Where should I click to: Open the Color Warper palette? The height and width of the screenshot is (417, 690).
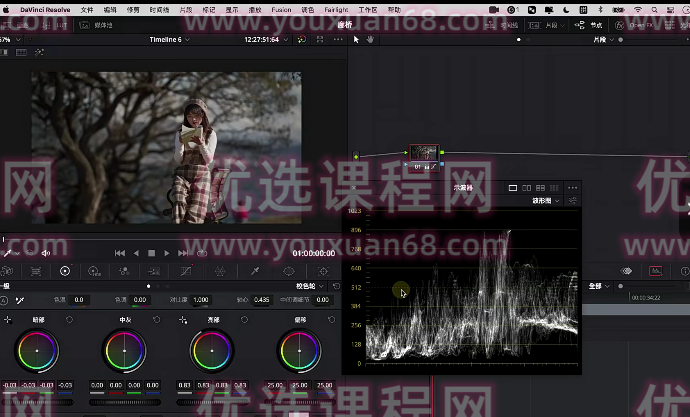pyautogui.click(x=220, y=271)
